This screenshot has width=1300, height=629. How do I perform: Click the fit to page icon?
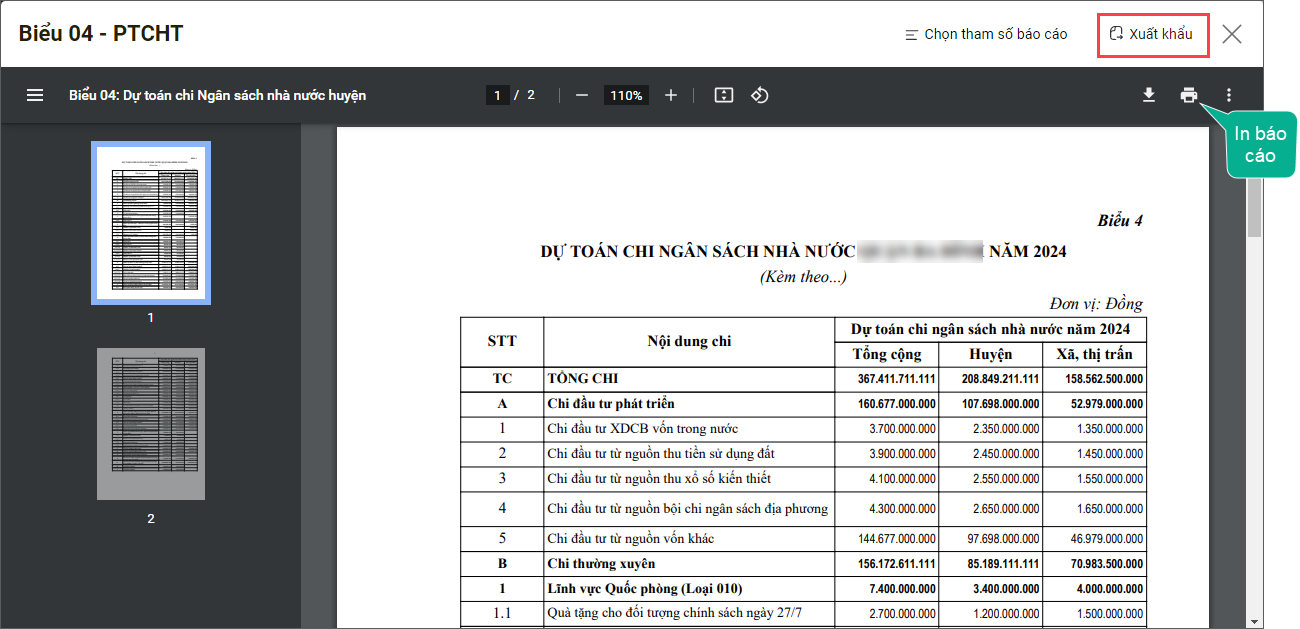coord(724,95)
